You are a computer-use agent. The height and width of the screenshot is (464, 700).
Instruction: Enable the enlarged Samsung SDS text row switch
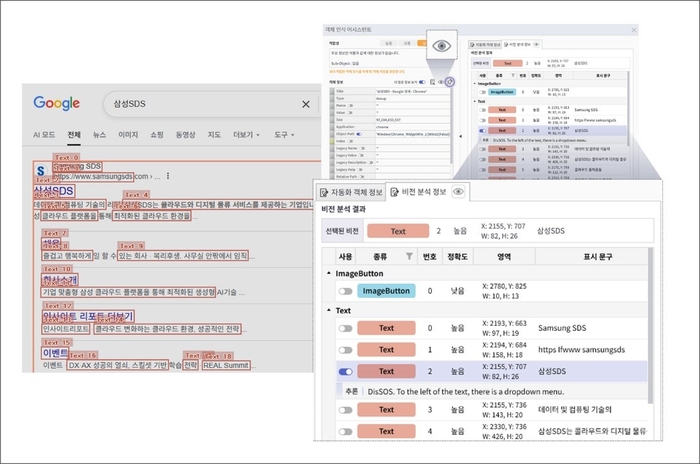(x=345, y=328)
